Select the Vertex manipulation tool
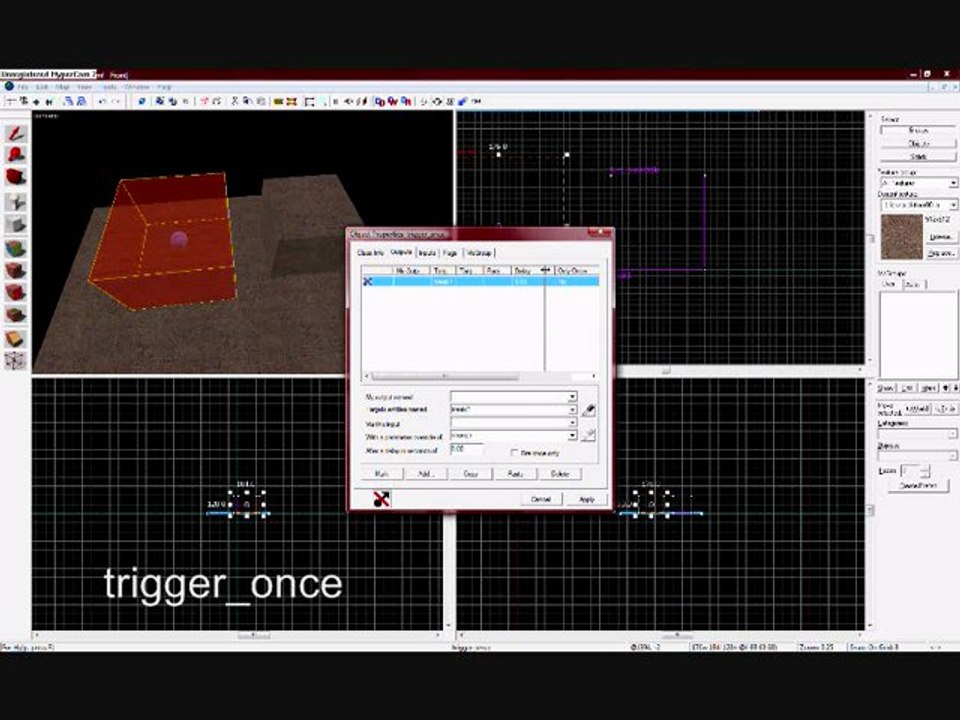 [15, 361]
